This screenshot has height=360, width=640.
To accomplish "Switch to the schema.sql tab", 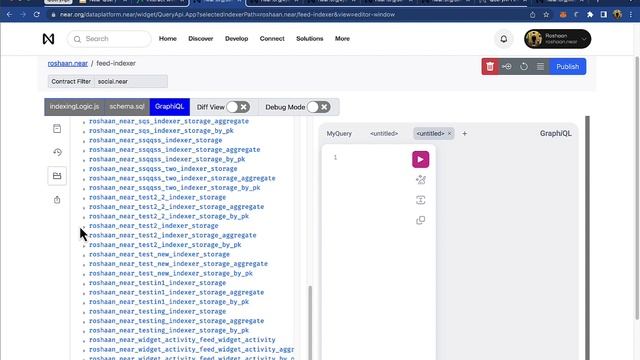I will pyautogui.click(x=127, y=107).
